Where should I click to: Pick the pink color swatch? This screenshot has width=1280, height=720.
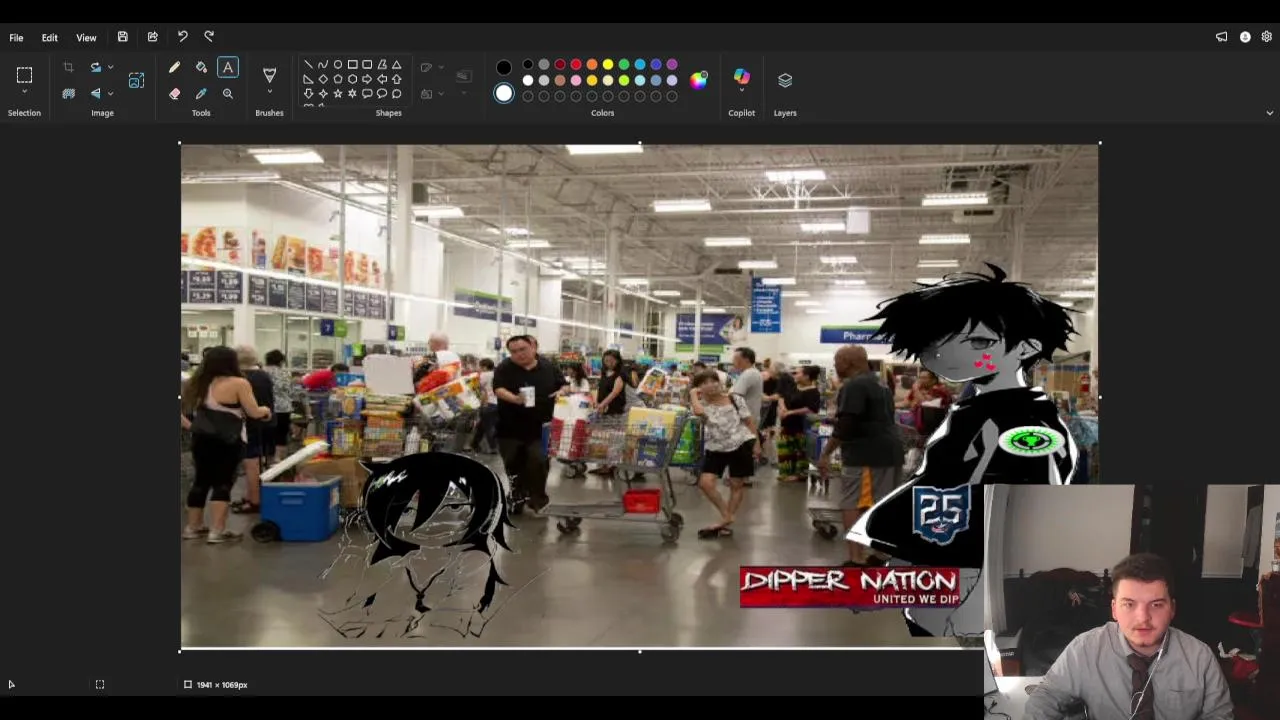pos(576,81)
